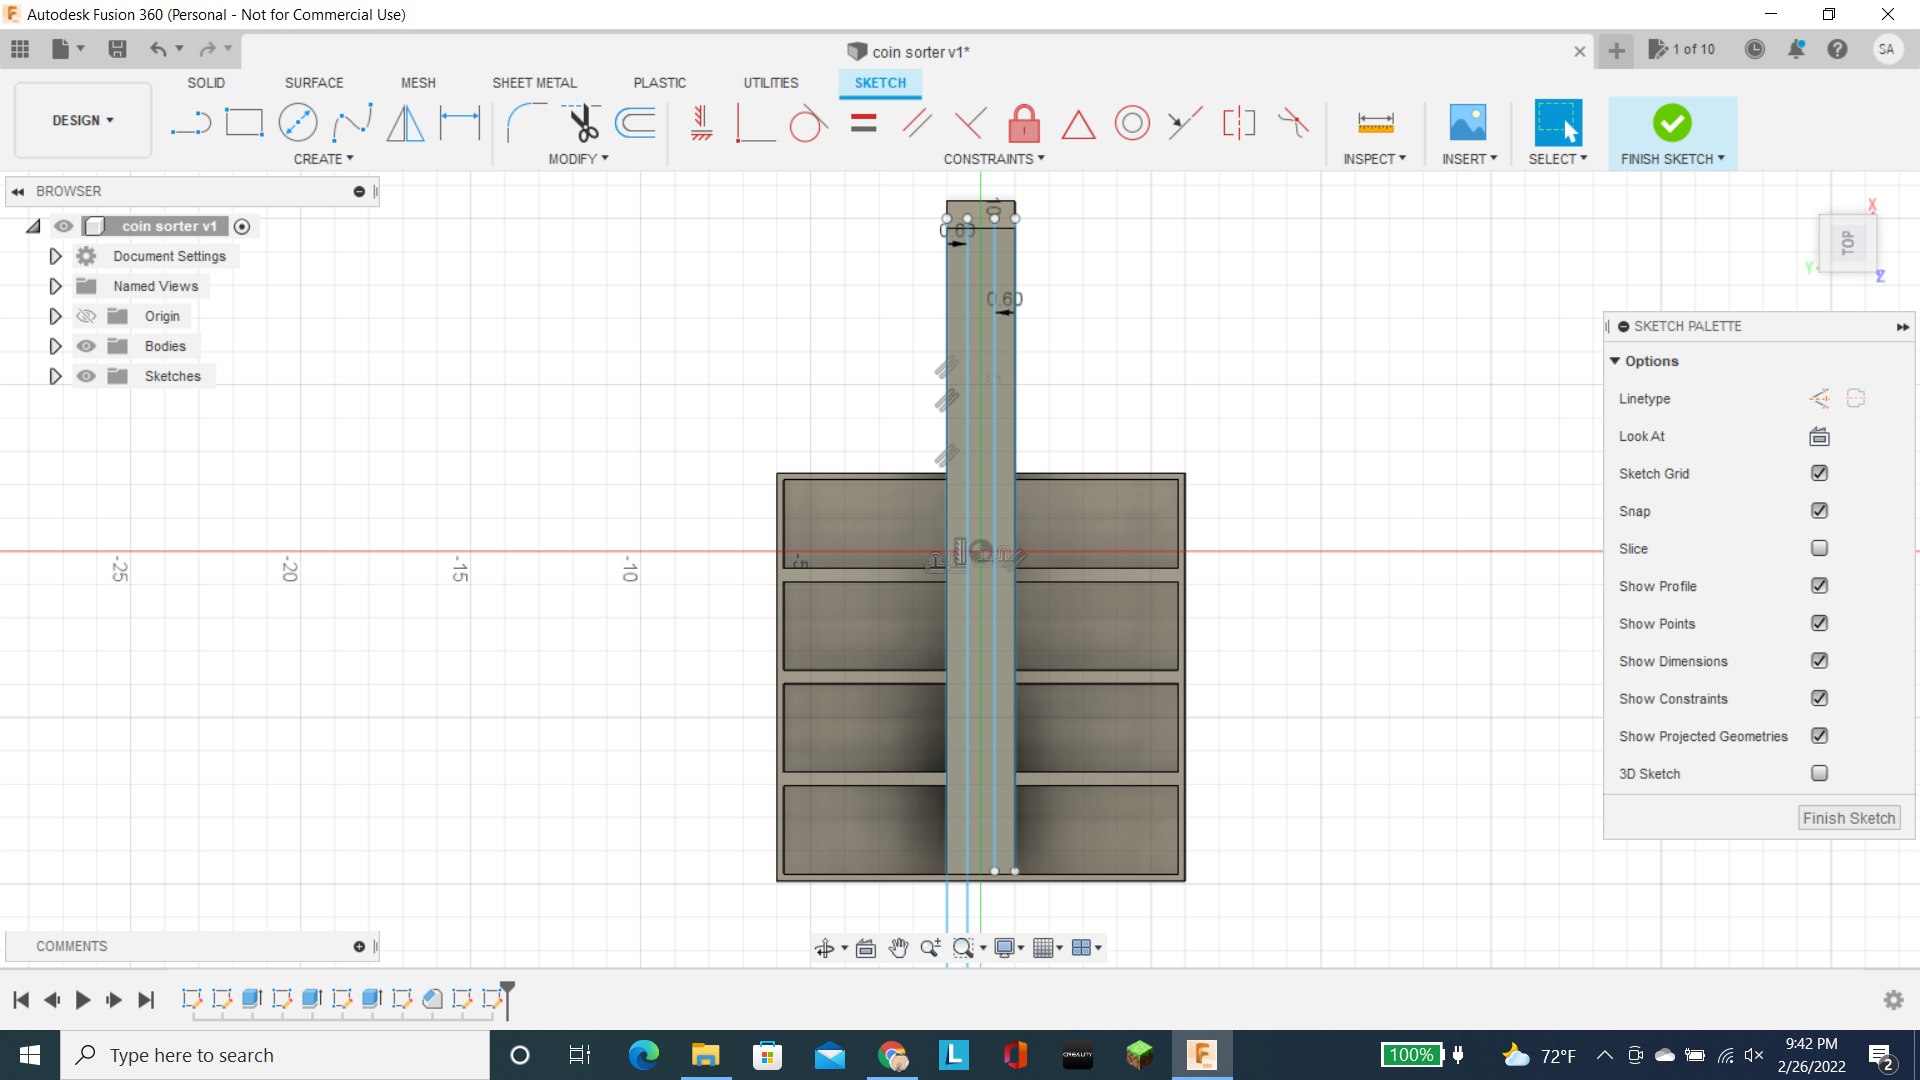Click Finish Sketch in the Sketch Palette

(1847, 817)
